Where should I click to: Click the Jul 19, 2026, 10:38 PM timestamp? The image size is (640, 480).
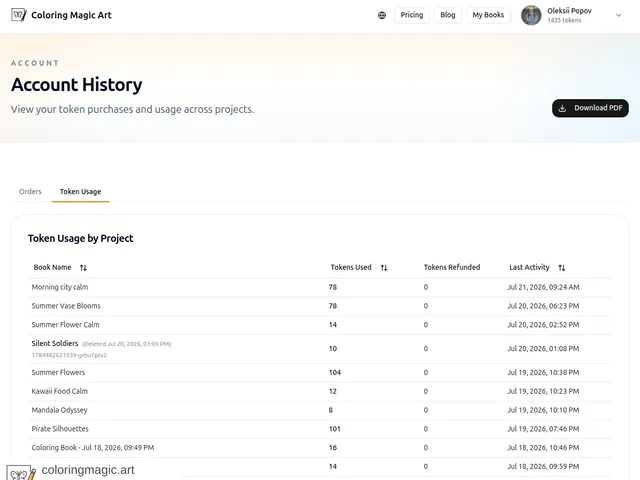(x=543, y=373)
